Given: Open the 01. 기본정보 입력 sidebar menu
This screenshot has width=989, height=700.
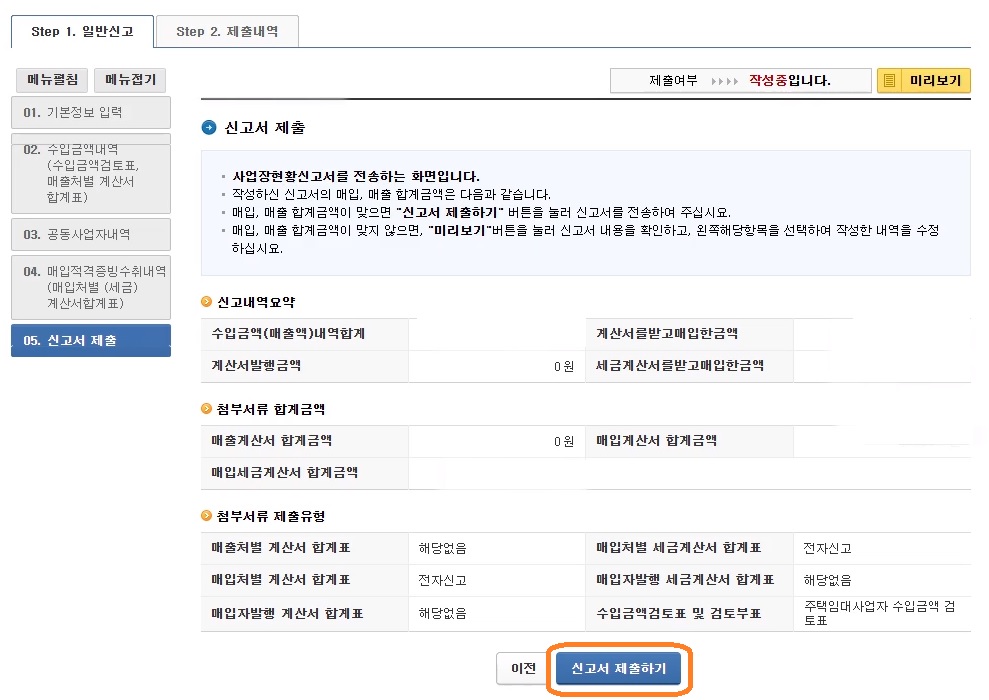Looking at the screenshot, I should point(90,113).
